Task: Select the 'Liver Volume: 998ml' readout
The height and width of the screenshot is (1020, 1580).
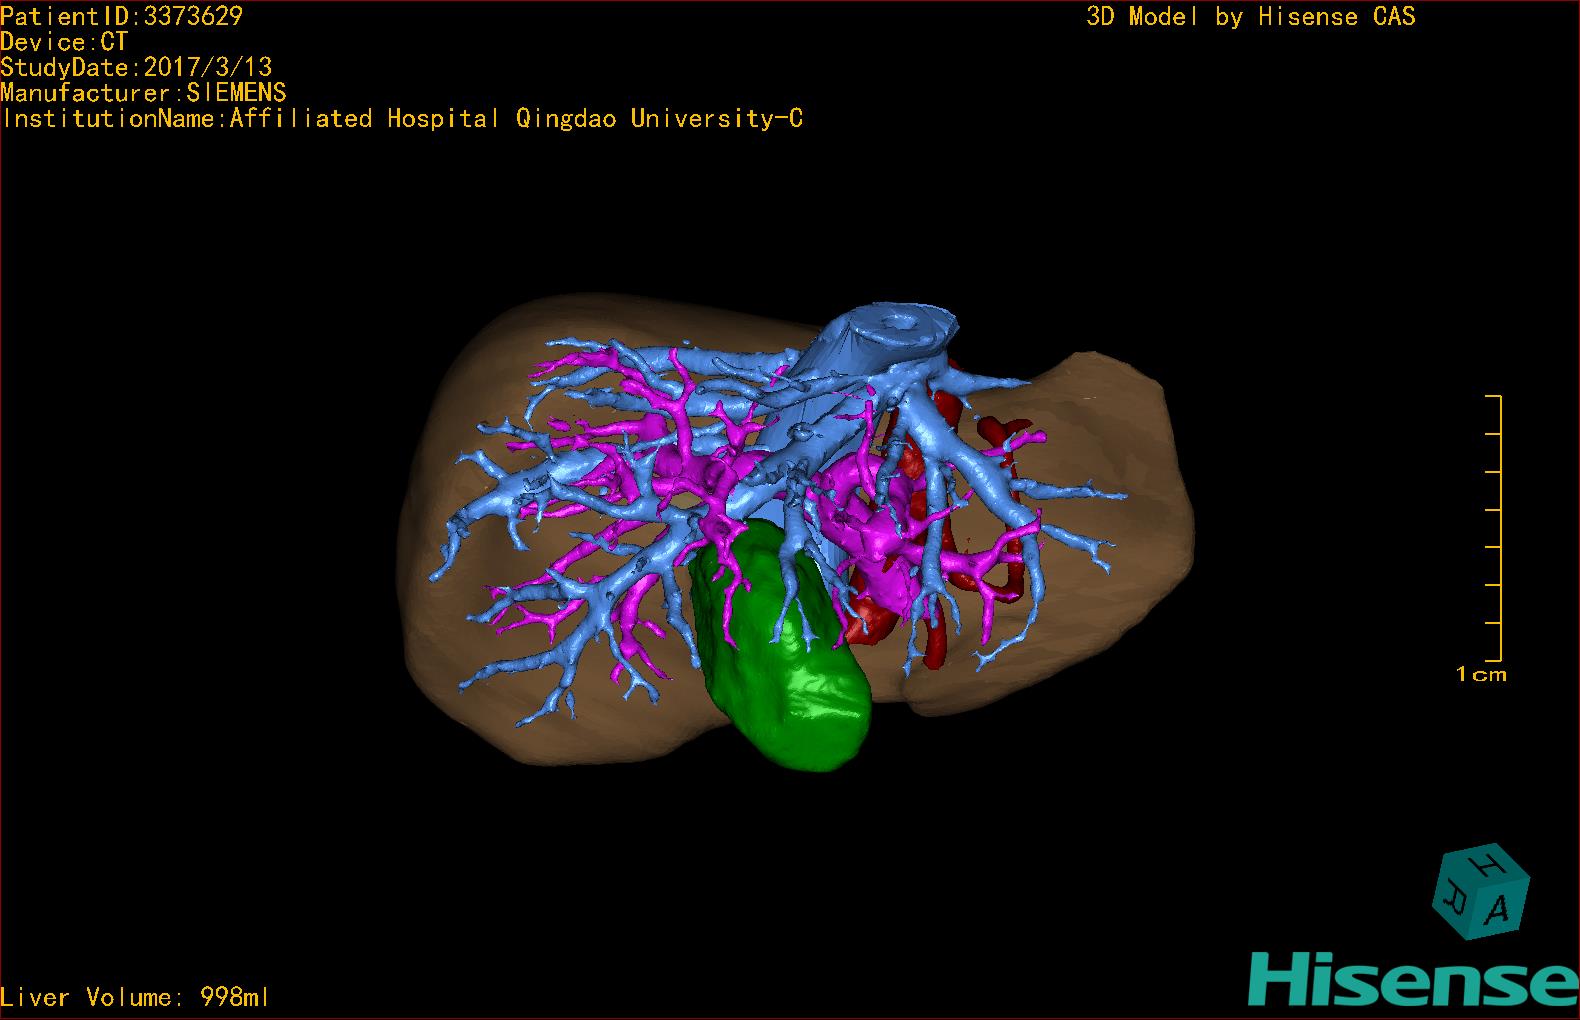Action: pos(135,997)
